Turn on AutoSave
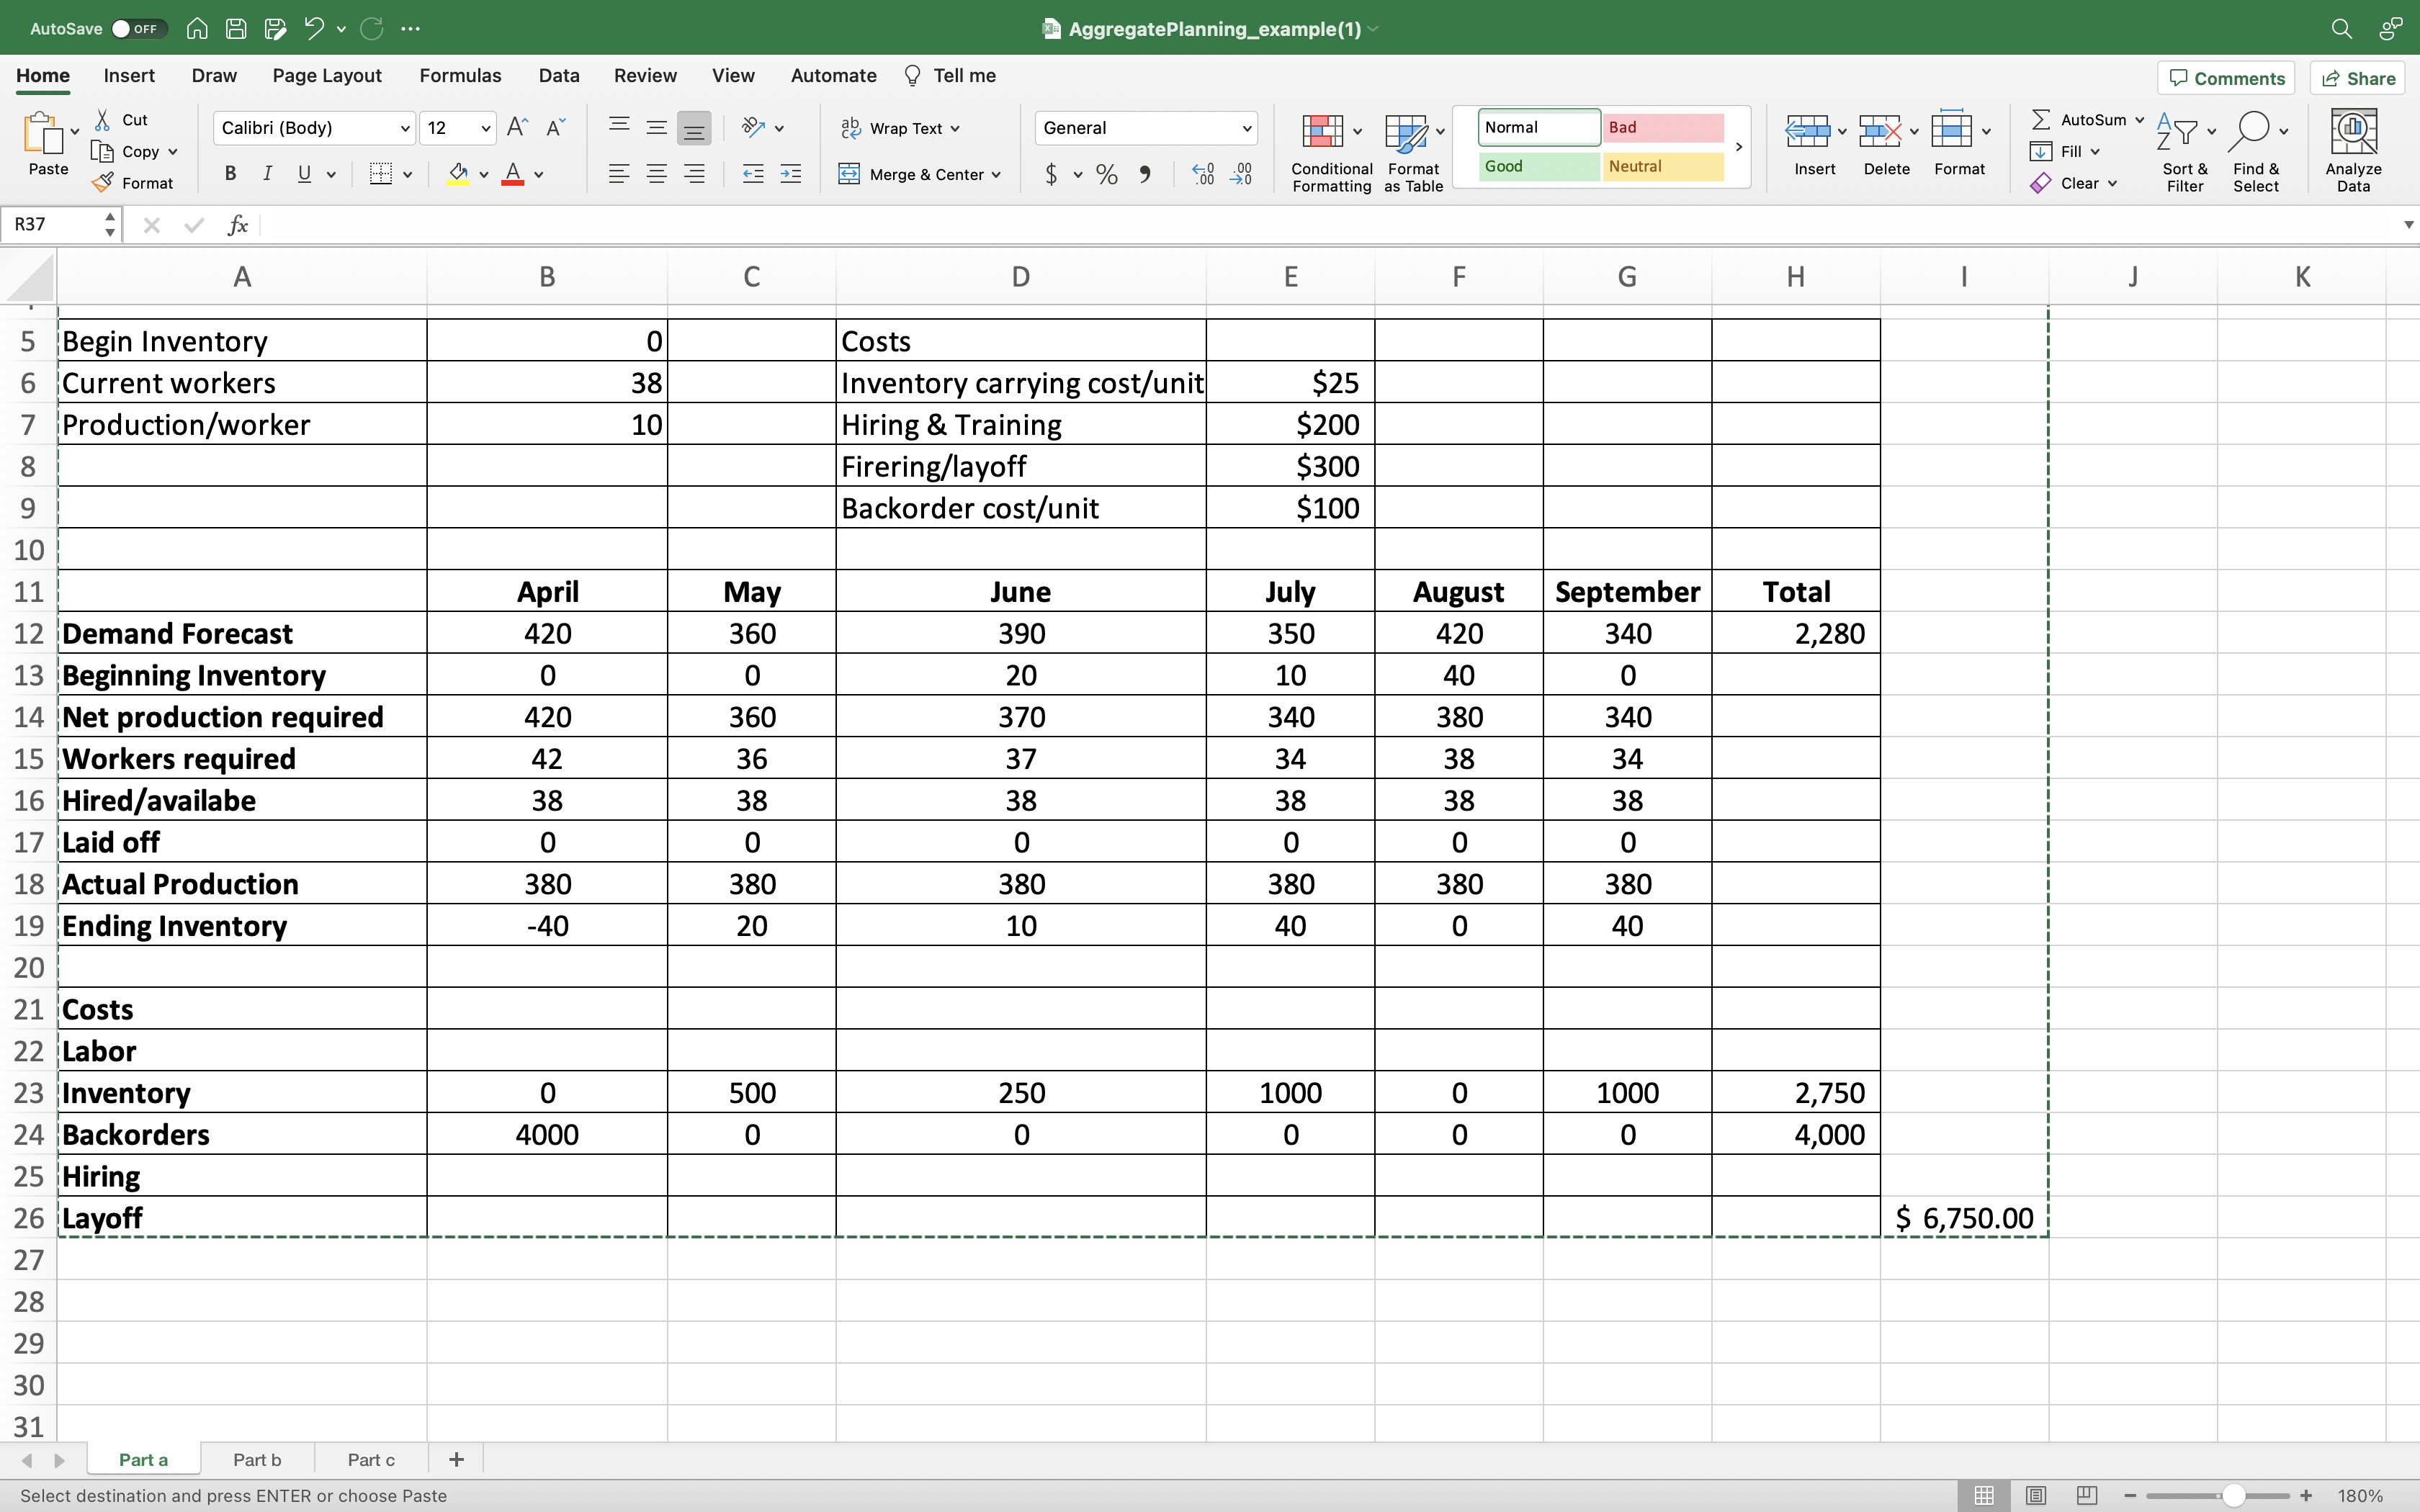The width and height of the screenshot is (2420, 1512). point(139,29)
